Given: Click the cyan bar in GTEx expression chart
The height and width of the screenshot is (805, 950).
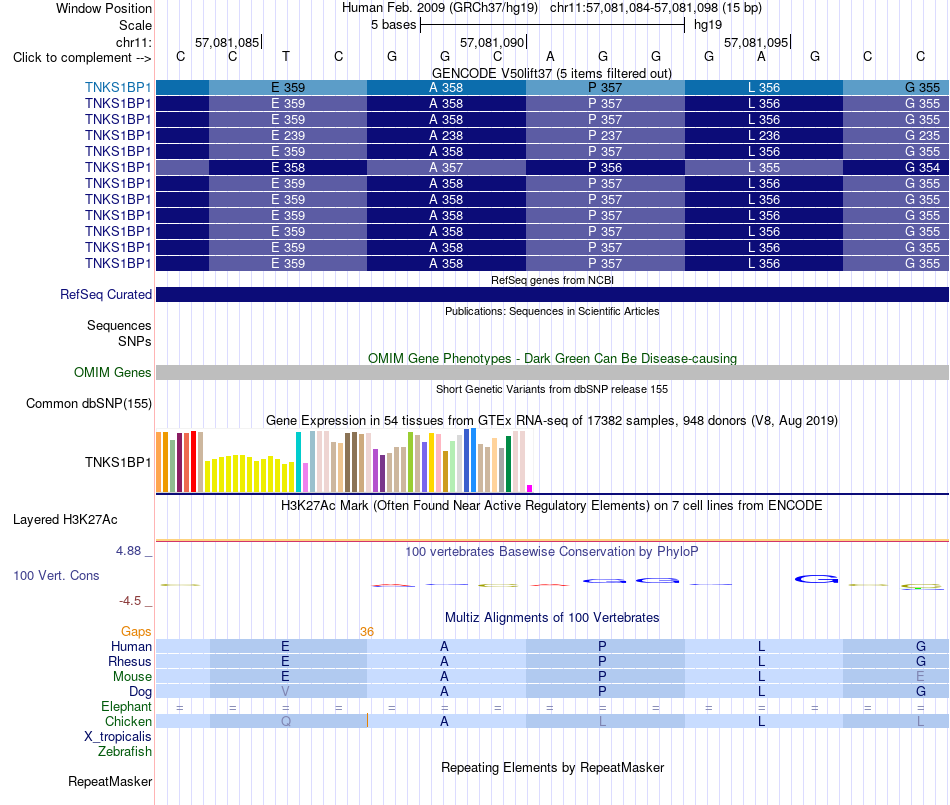Looking at the screenshot, I should (x=298, y=462).
